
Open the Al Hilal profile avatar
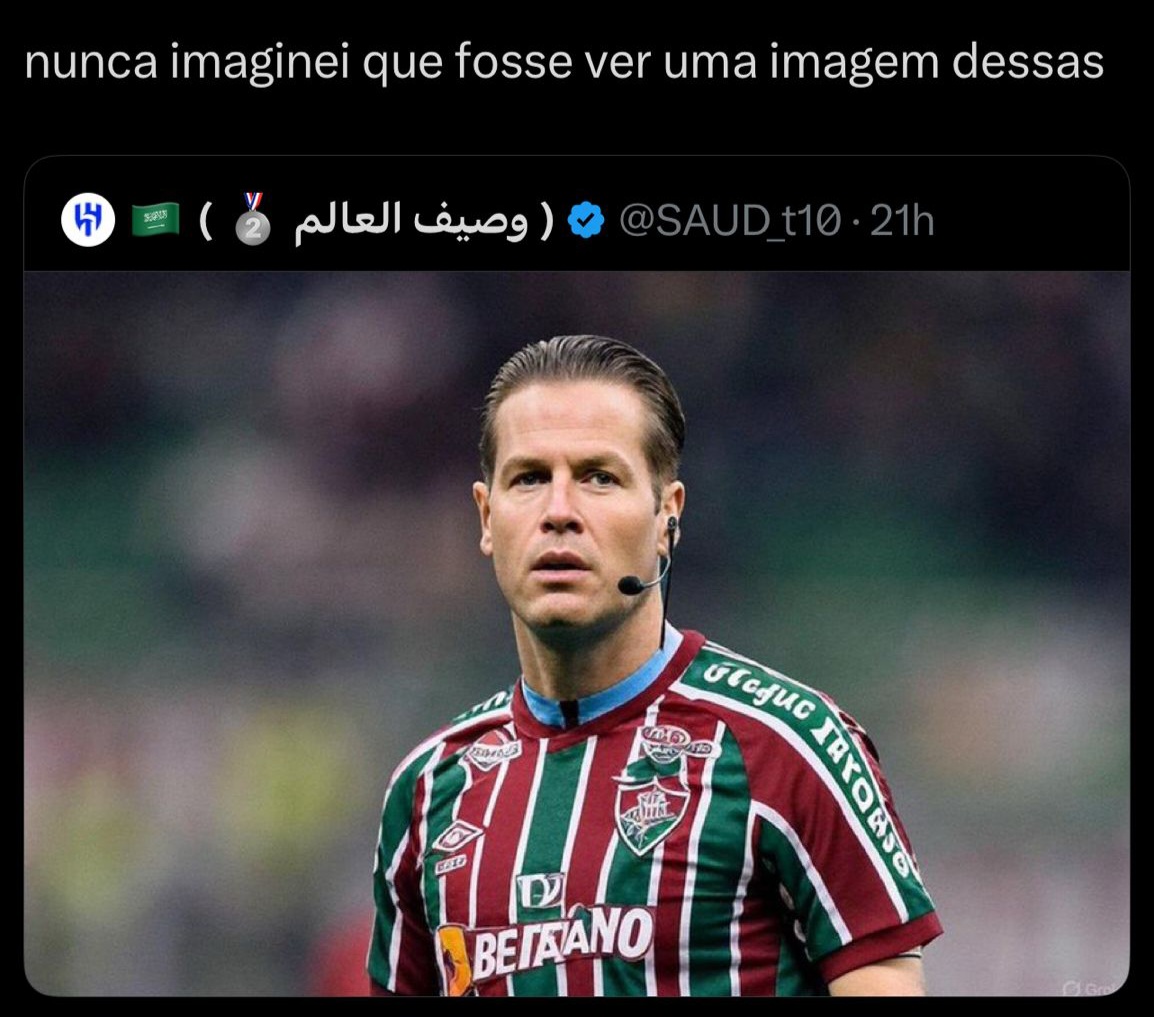coord(88,220)
